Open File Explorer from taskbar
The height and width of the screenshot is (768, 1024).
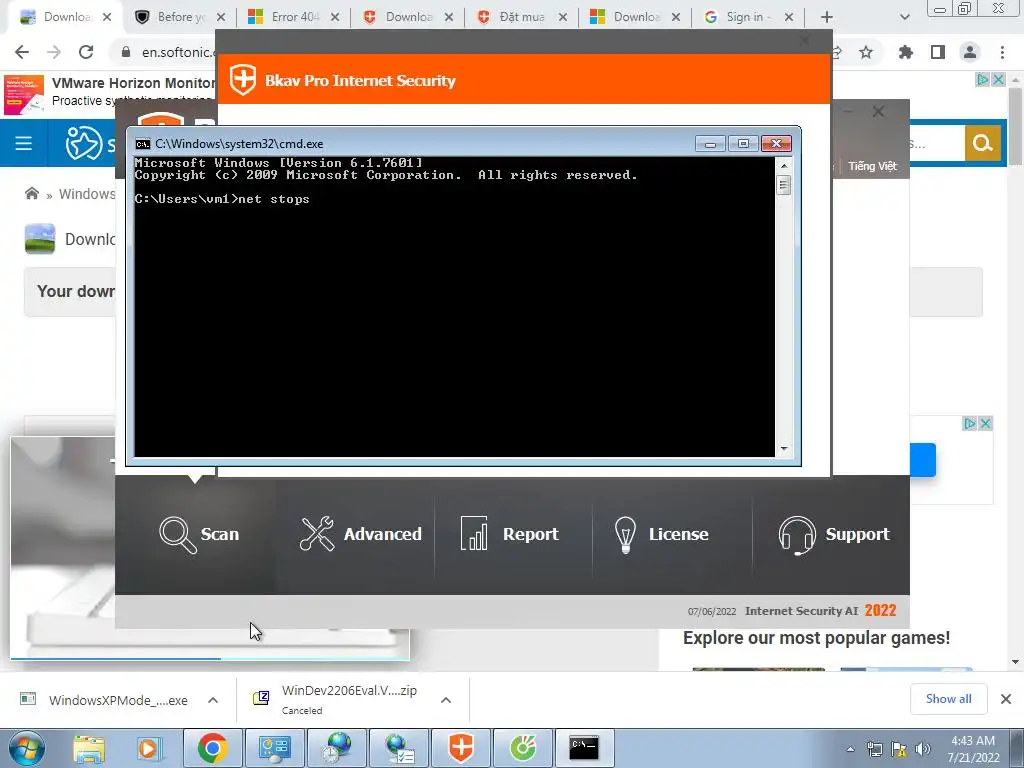[x=89, y=748]
